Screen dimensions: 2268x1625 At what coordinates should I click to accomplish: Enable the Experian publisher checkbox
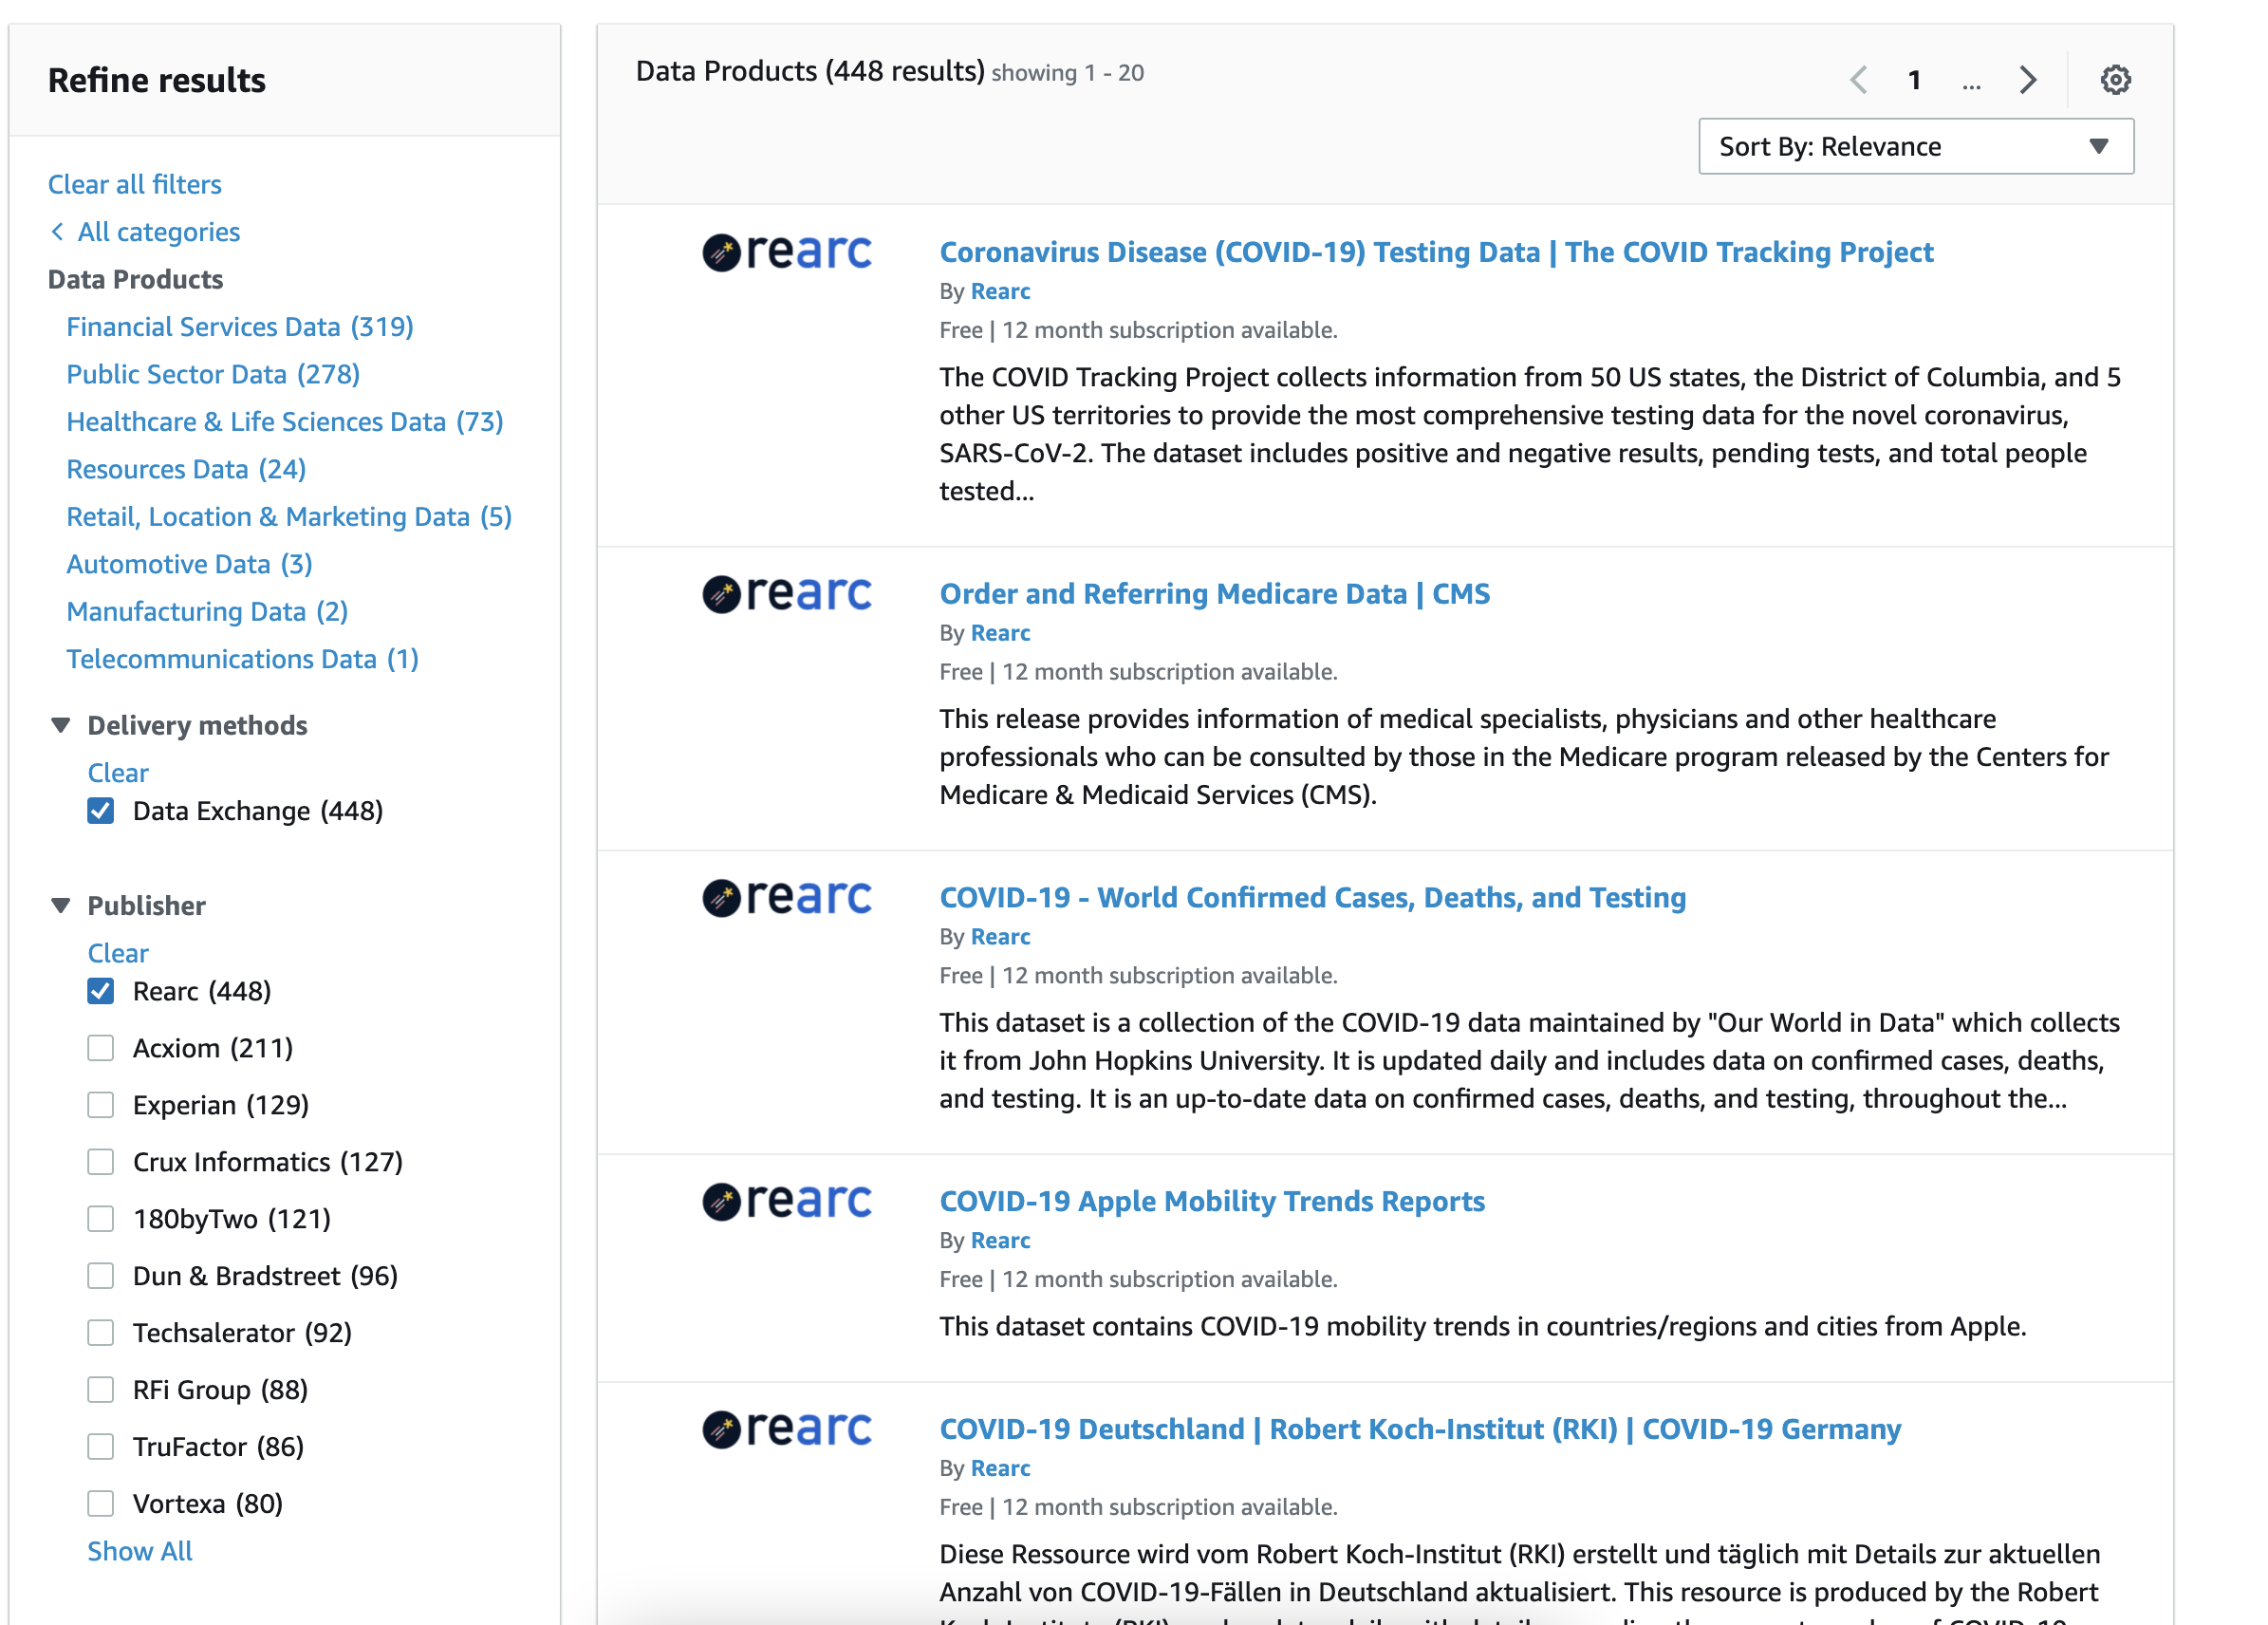click(x=101, y=1105)
